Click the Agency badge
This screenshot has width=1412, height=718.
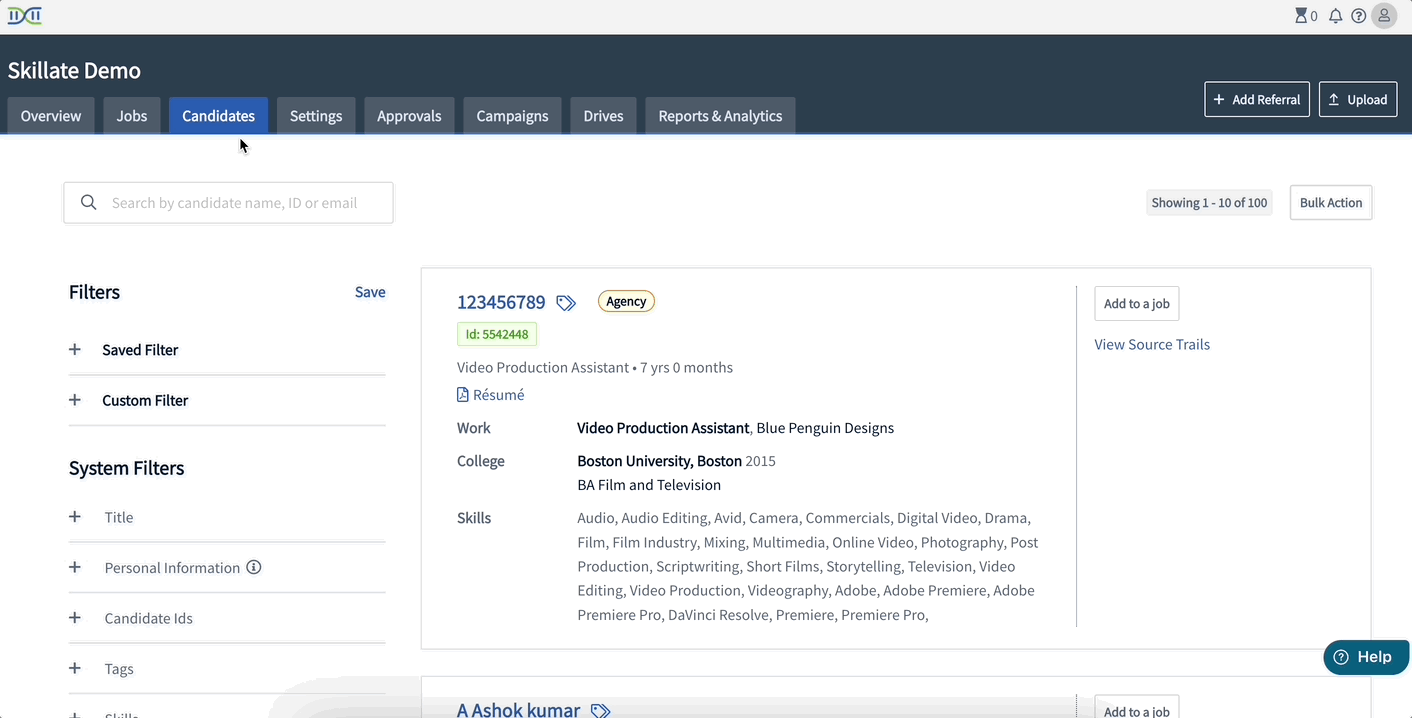click(626, 301)
